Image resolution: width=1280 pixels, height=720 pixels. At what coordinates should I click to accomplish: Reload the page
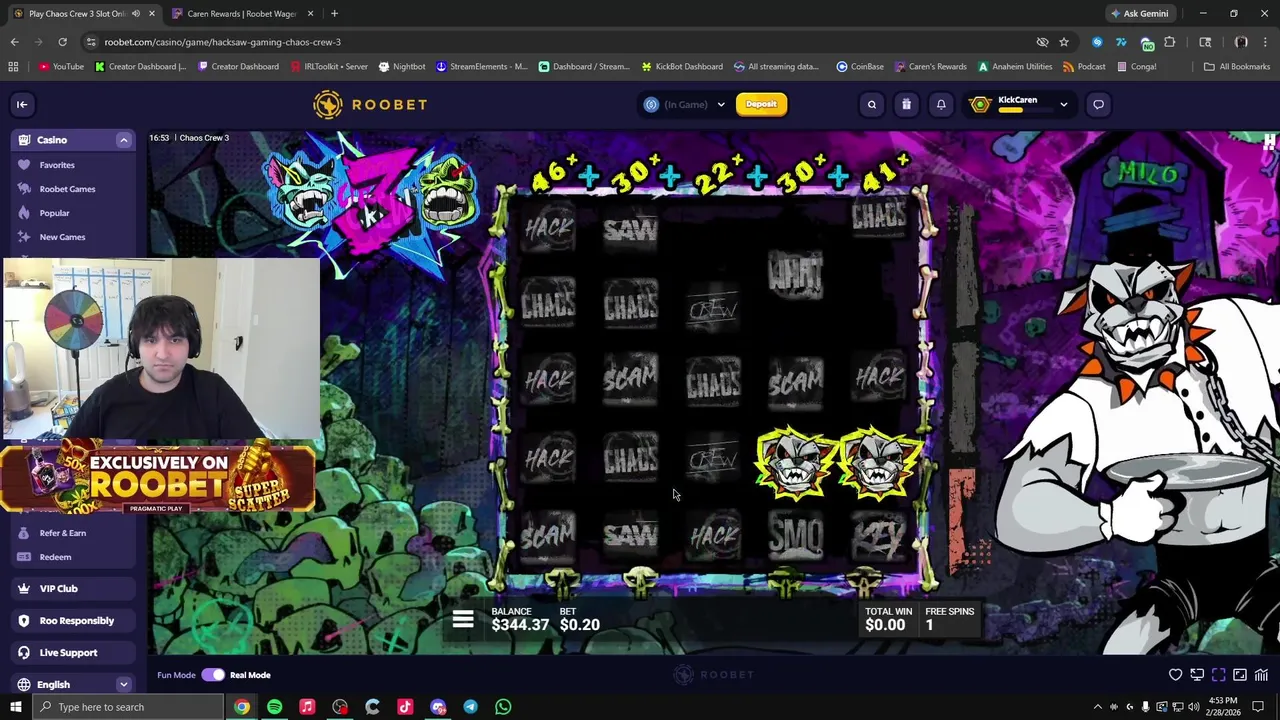(x=62, y=42)
